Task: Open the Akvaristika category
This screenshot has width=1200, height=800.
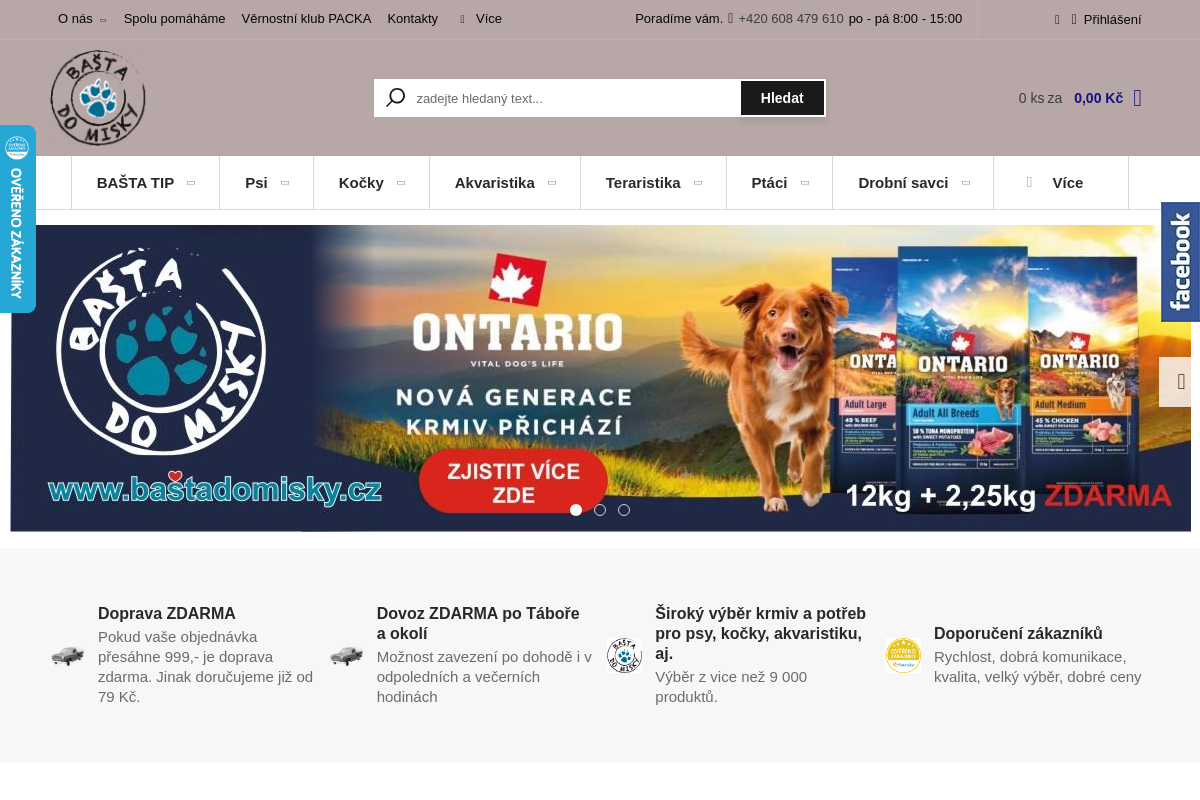Action: (495, 183)
